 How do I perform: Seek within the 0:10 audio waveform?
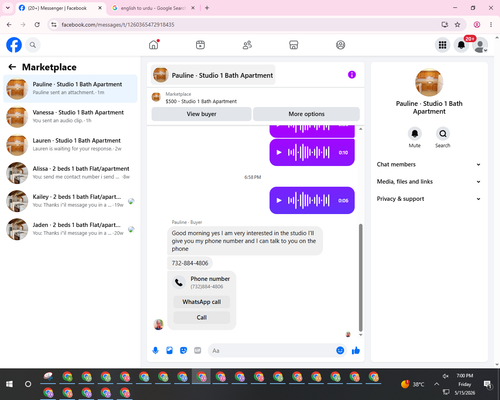pyautogui.click(x=309, y=153)
